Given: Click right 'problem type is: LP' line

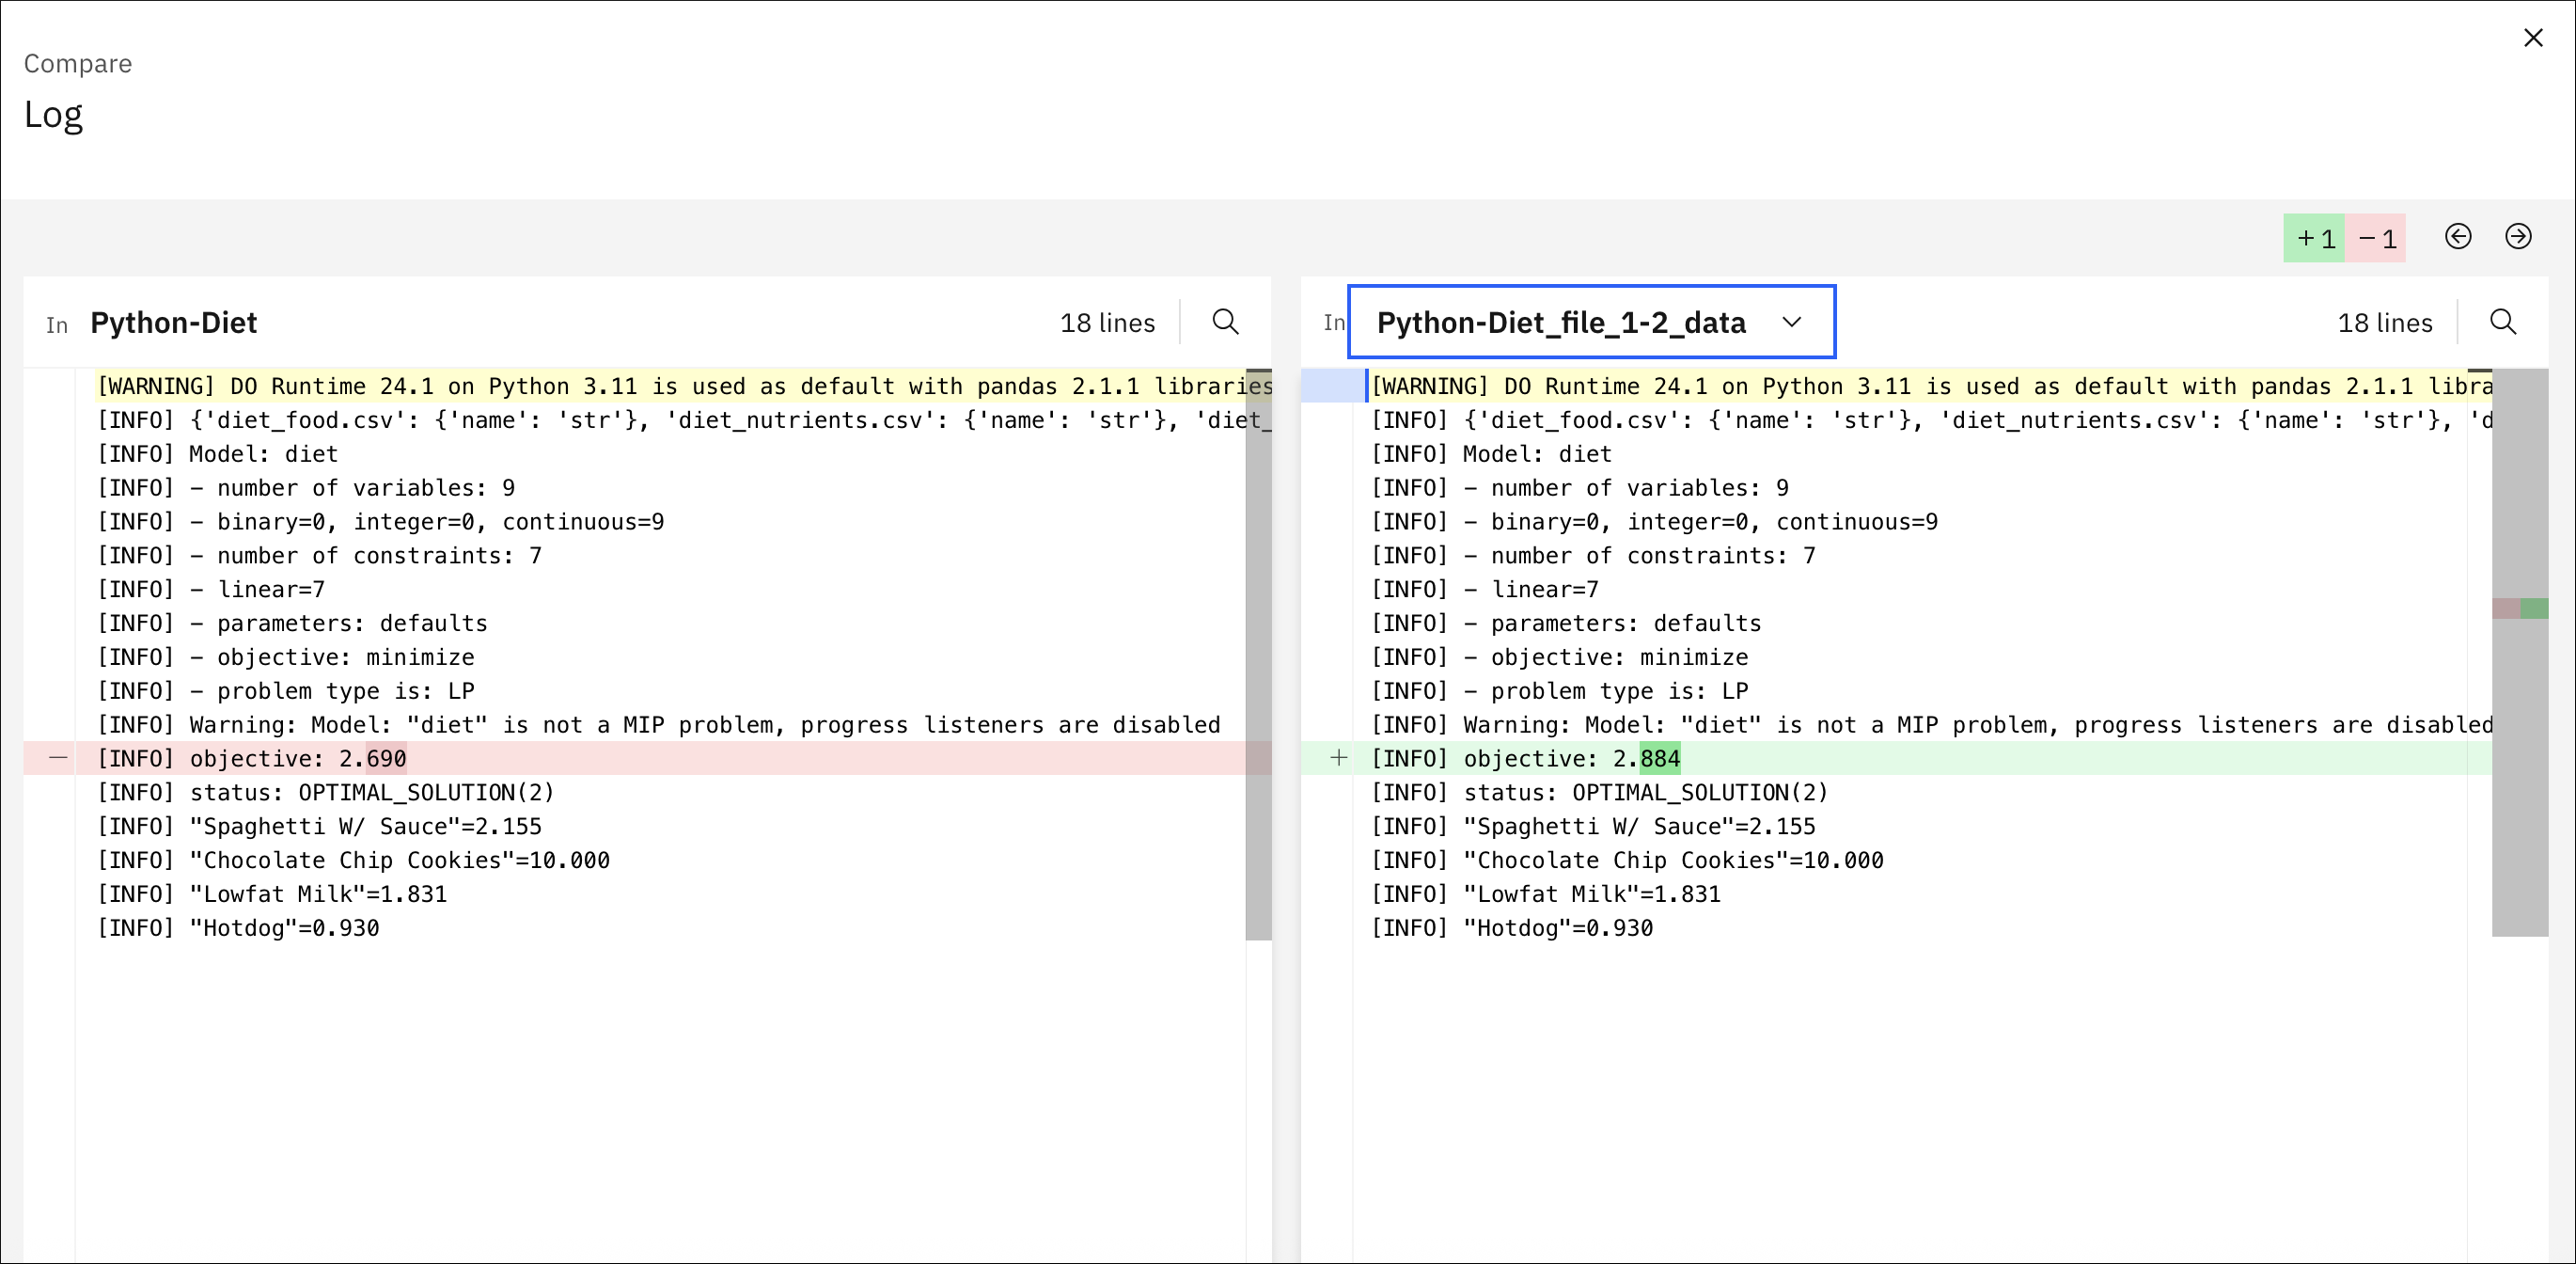Looking at the screenshot, I should 1560,692.
